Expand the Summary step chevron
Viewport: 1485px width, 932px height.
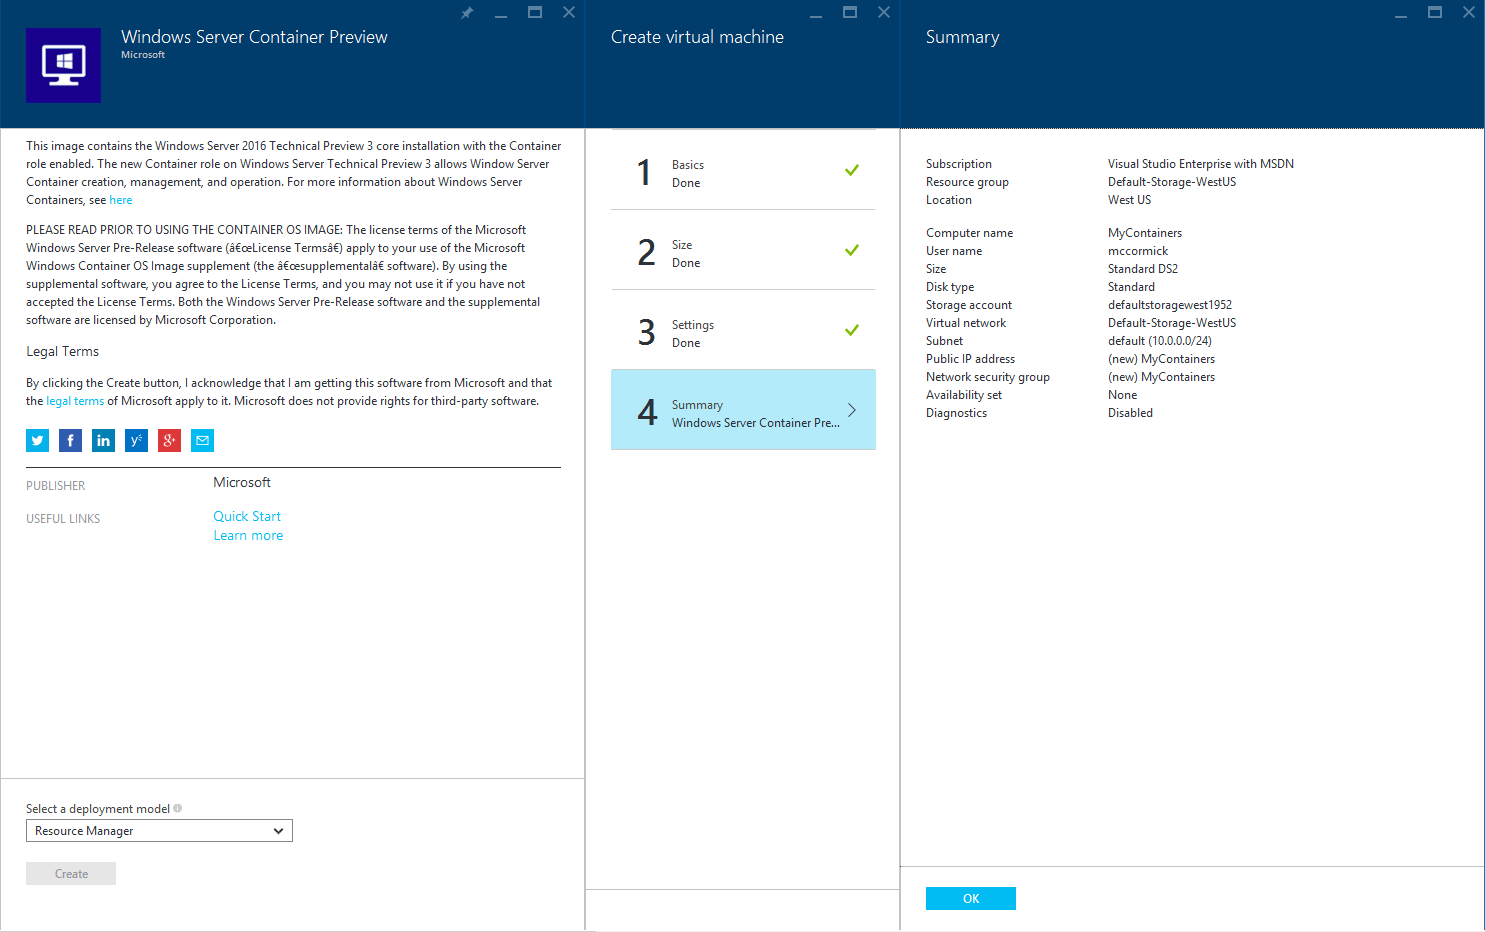[x=852, y=410]
